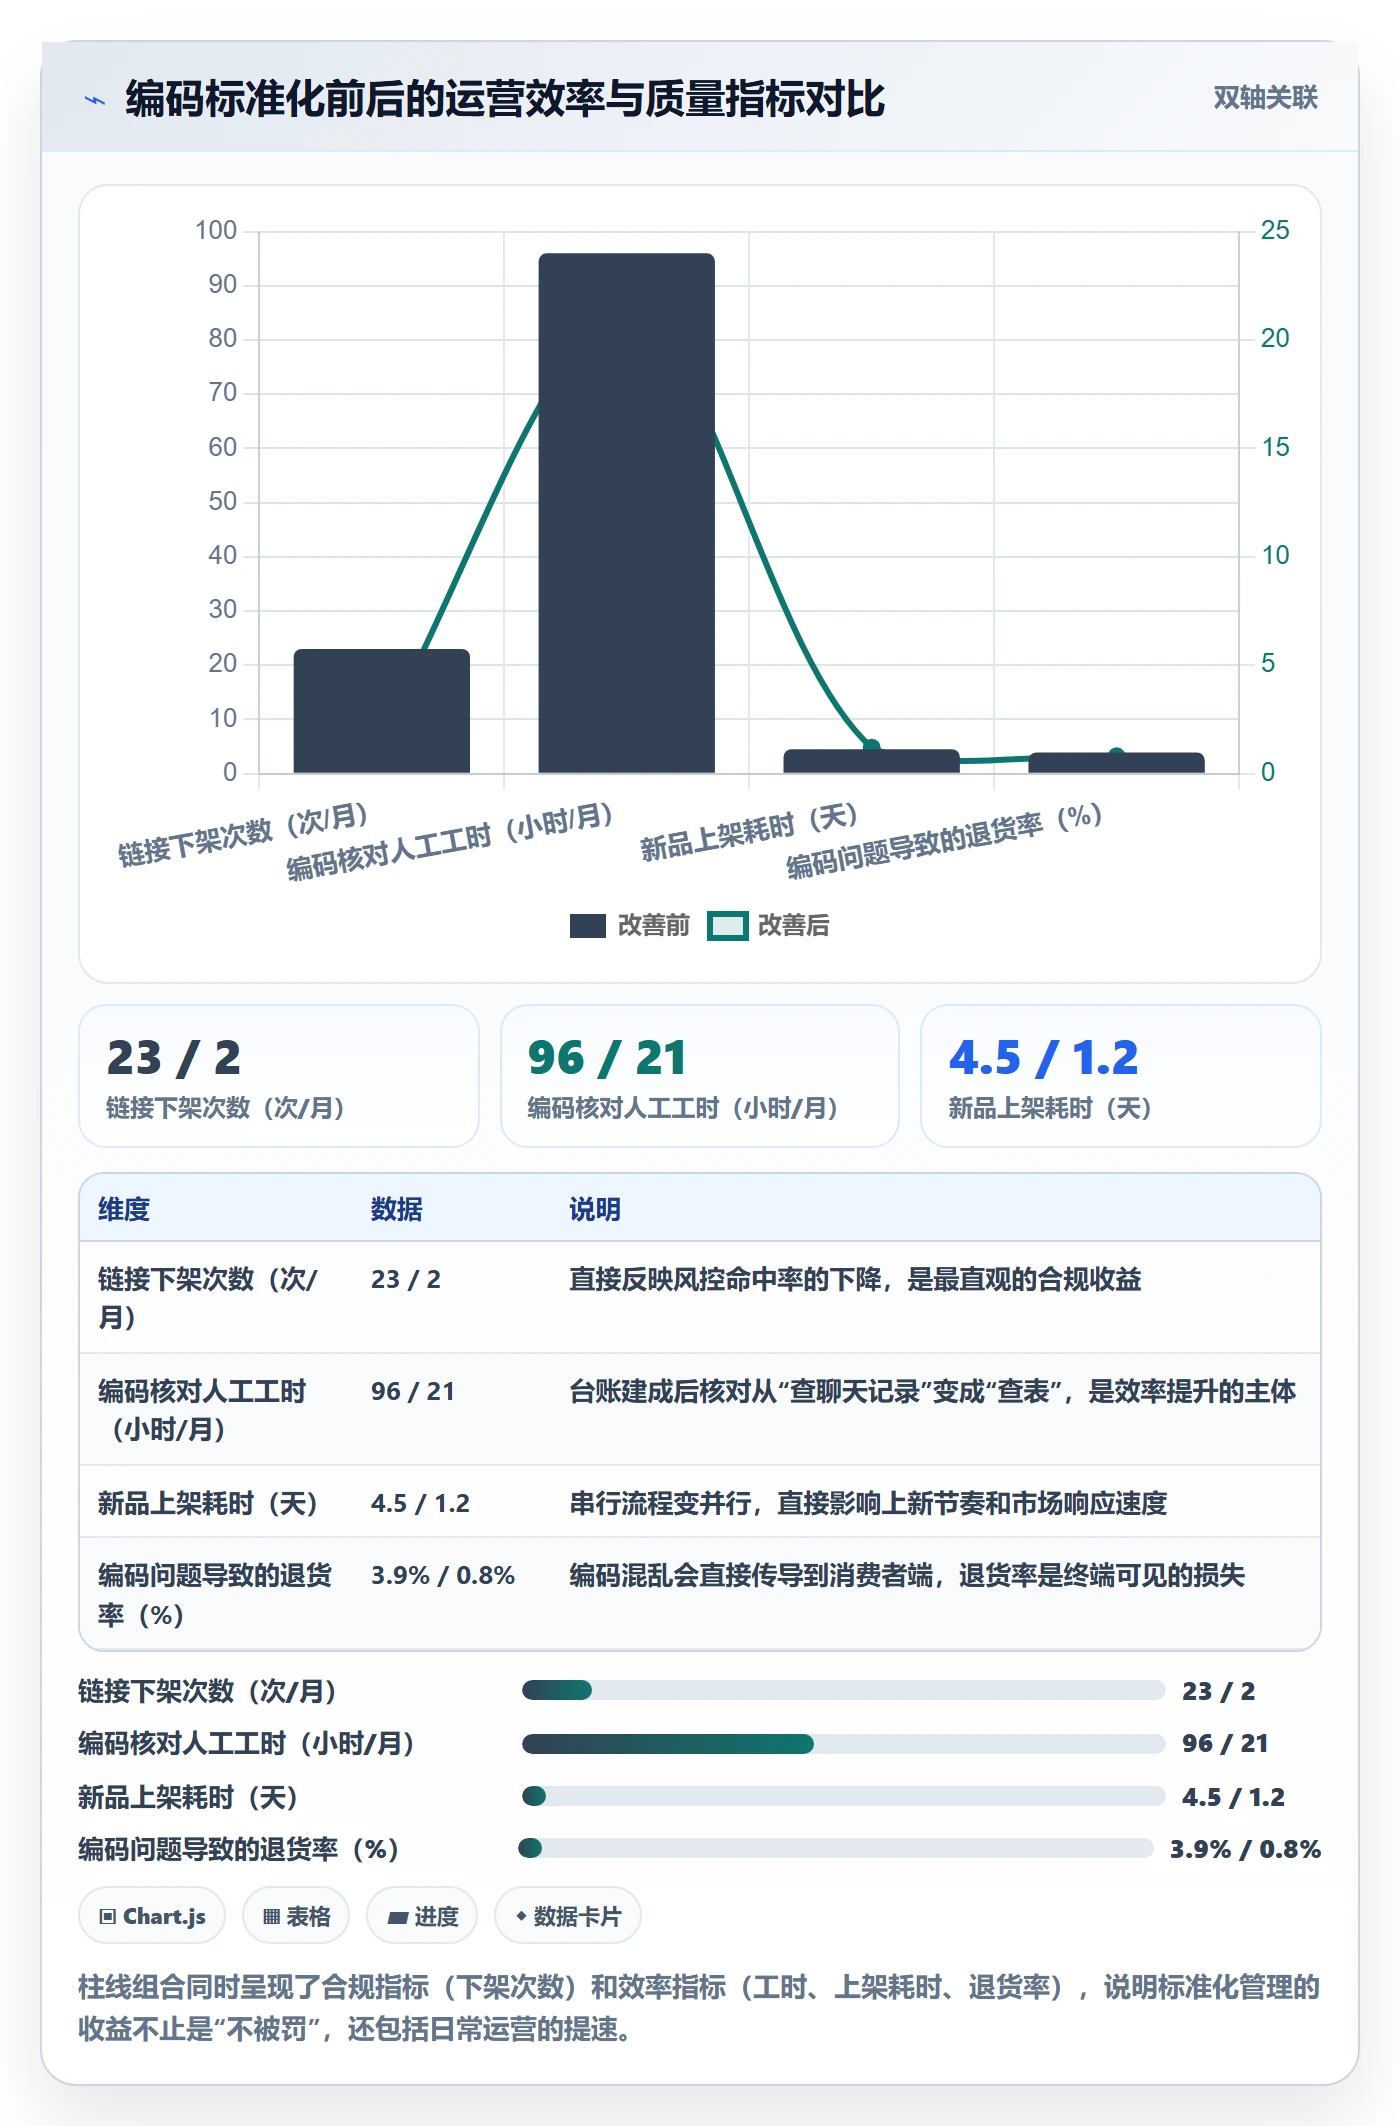Click the lightning bolt icon beside the title
1400x2126 pixels.
(x=95, y=100)
